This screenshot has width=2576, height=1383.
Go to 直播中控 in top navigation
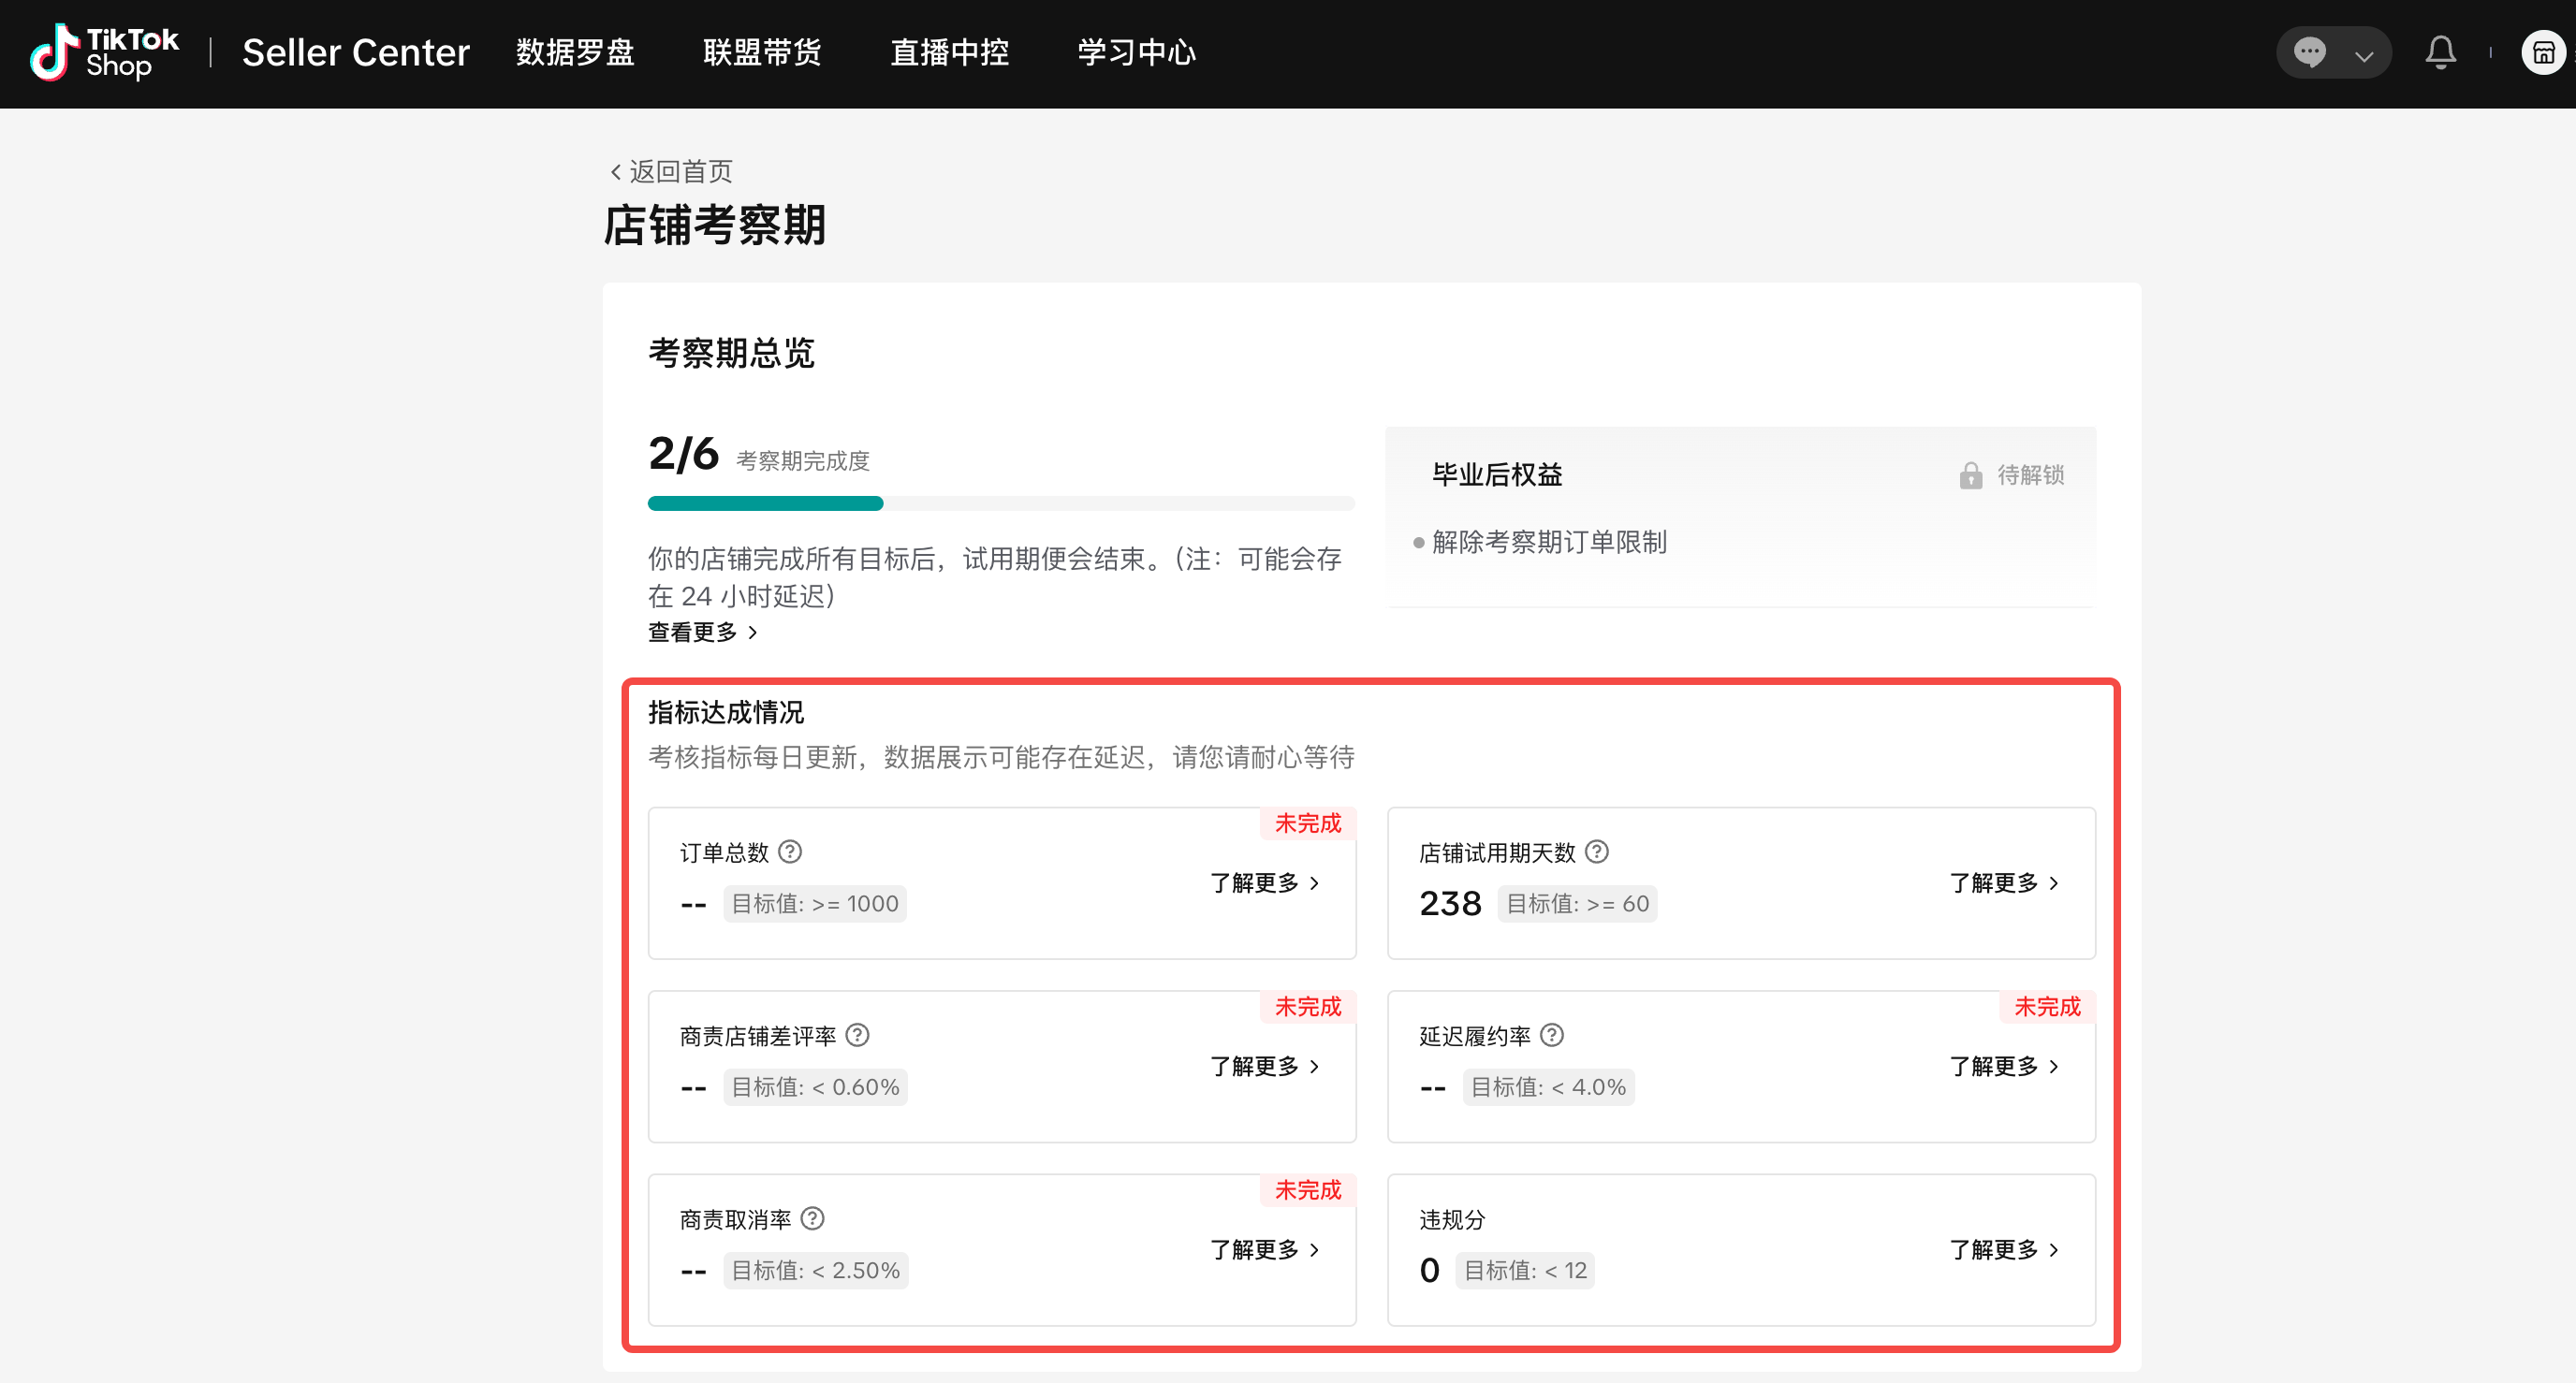pyautogui.click(x=949, y=52)
